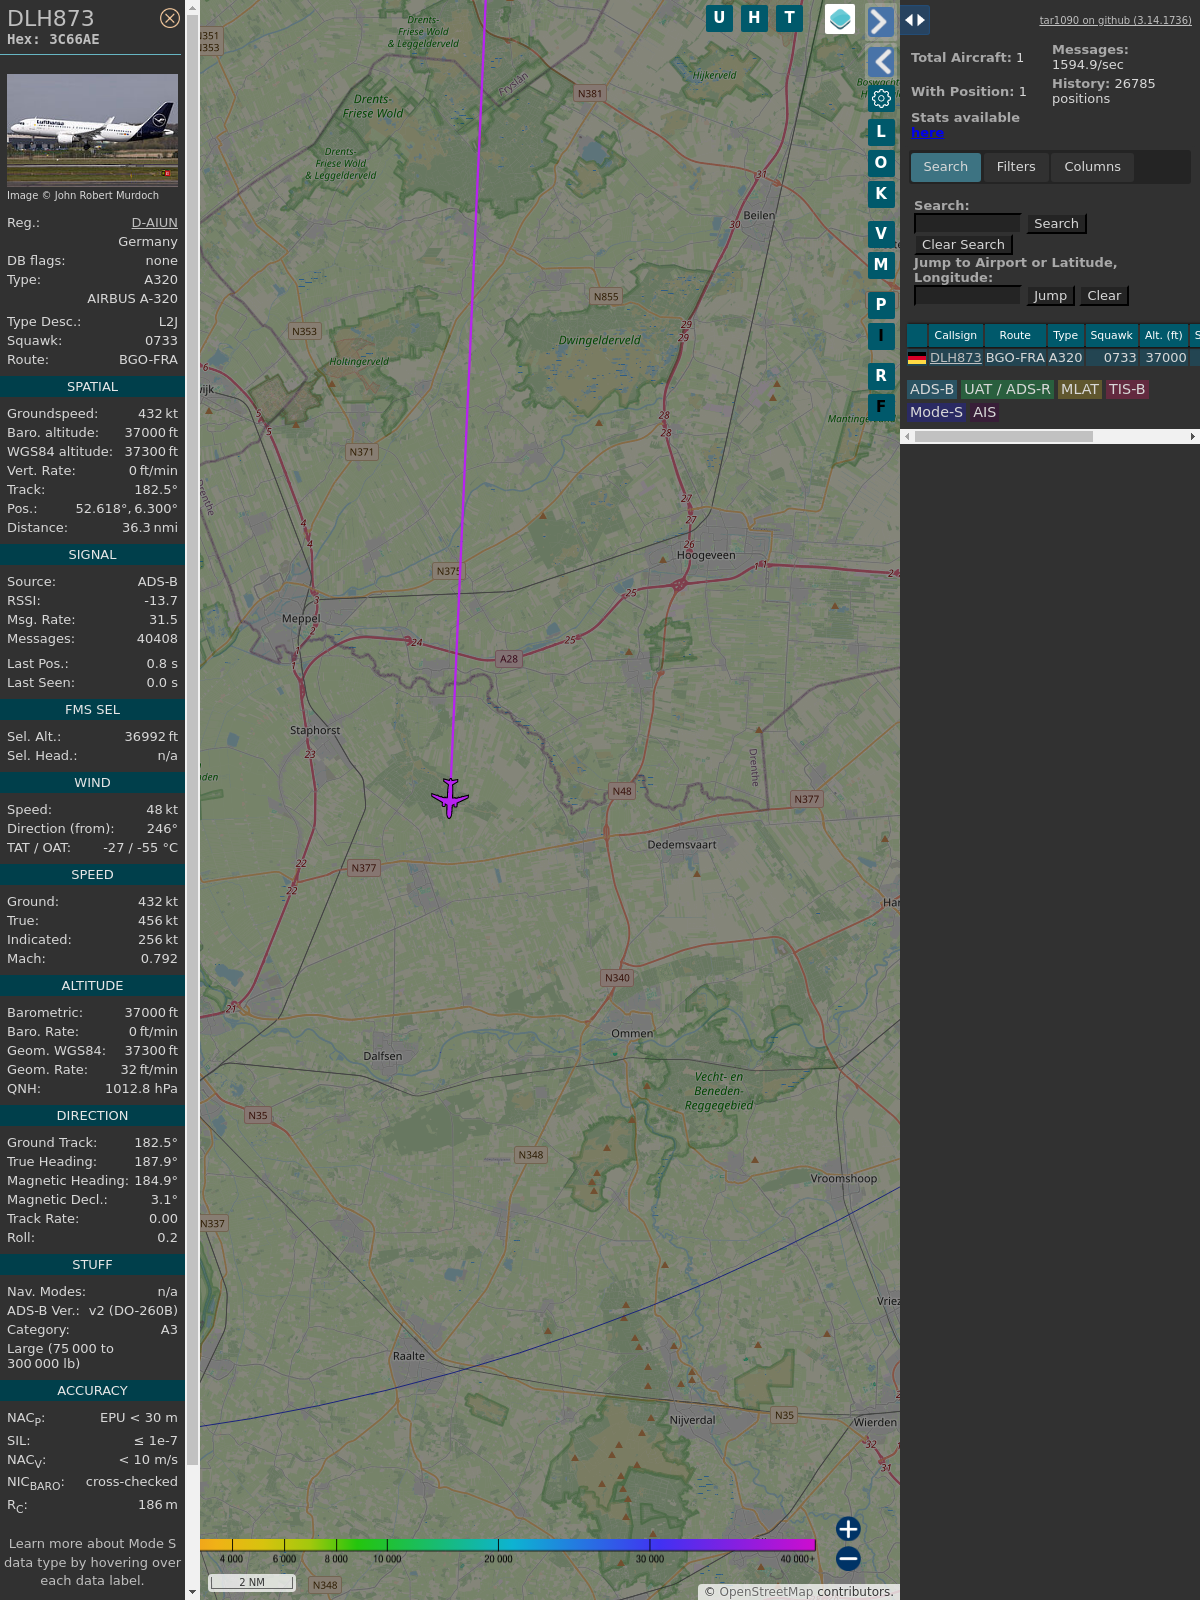Toggle the T map button
The width and height of the screenshot is (1200, 1600).
pos(790,18)
